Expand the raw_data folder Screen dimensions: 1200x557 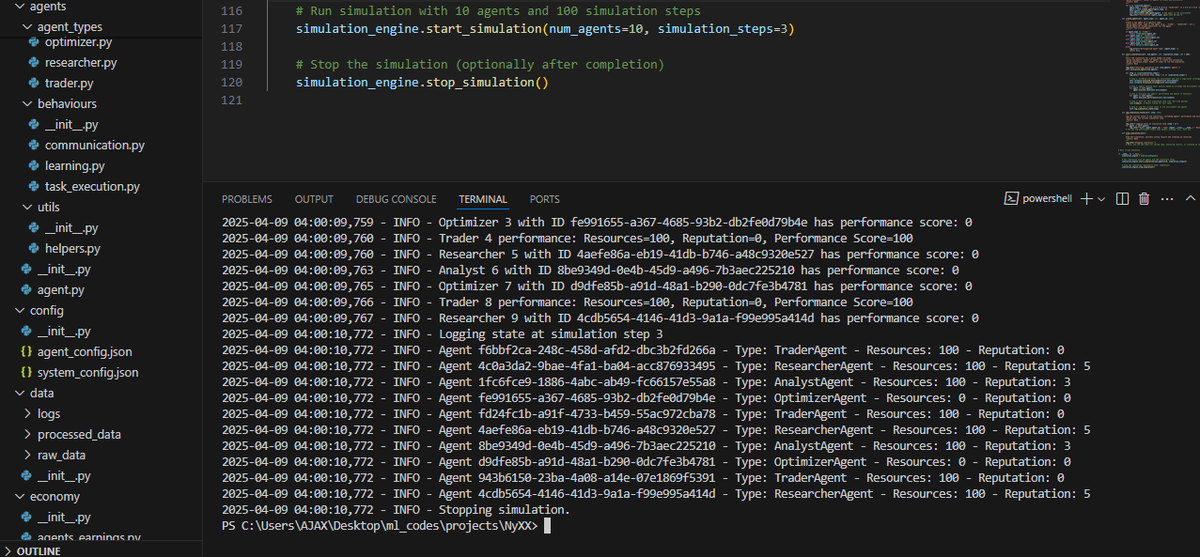[x=27, y=455]
